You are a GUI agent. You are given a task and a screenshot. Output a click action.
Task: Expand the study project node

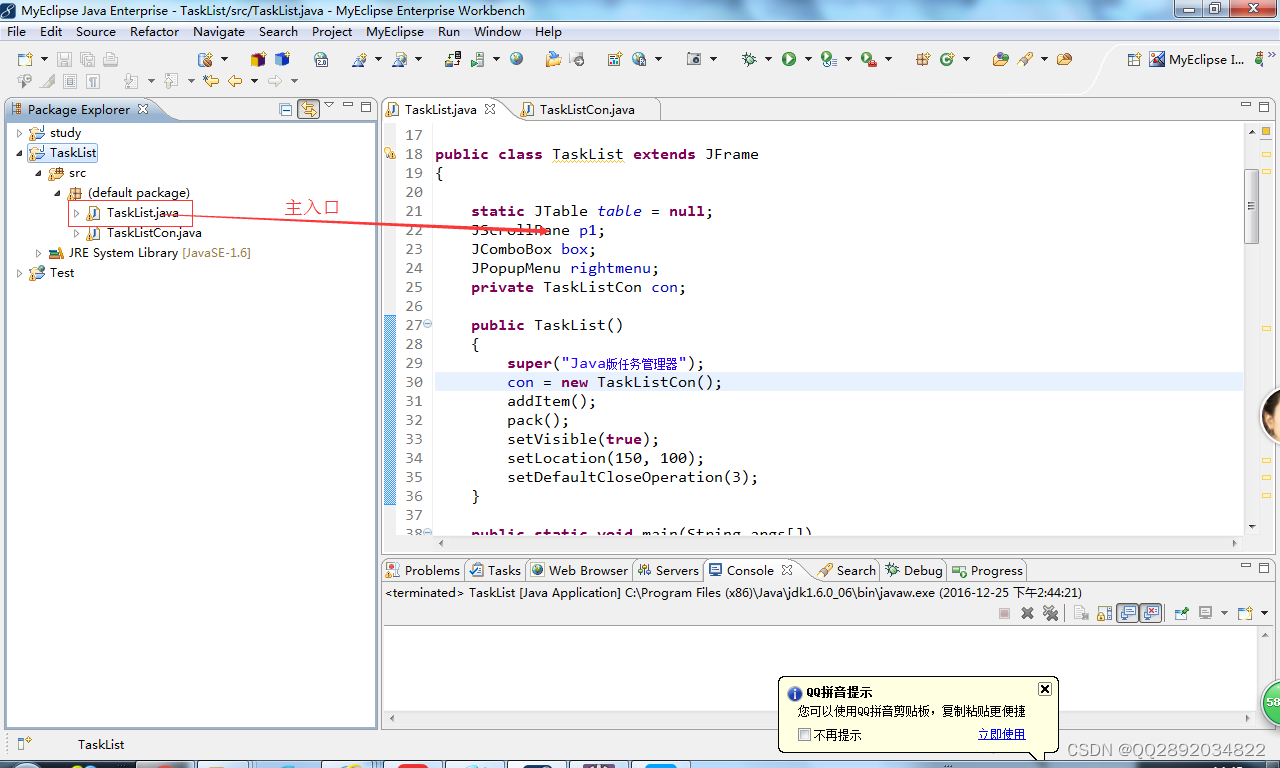point(19,133)
